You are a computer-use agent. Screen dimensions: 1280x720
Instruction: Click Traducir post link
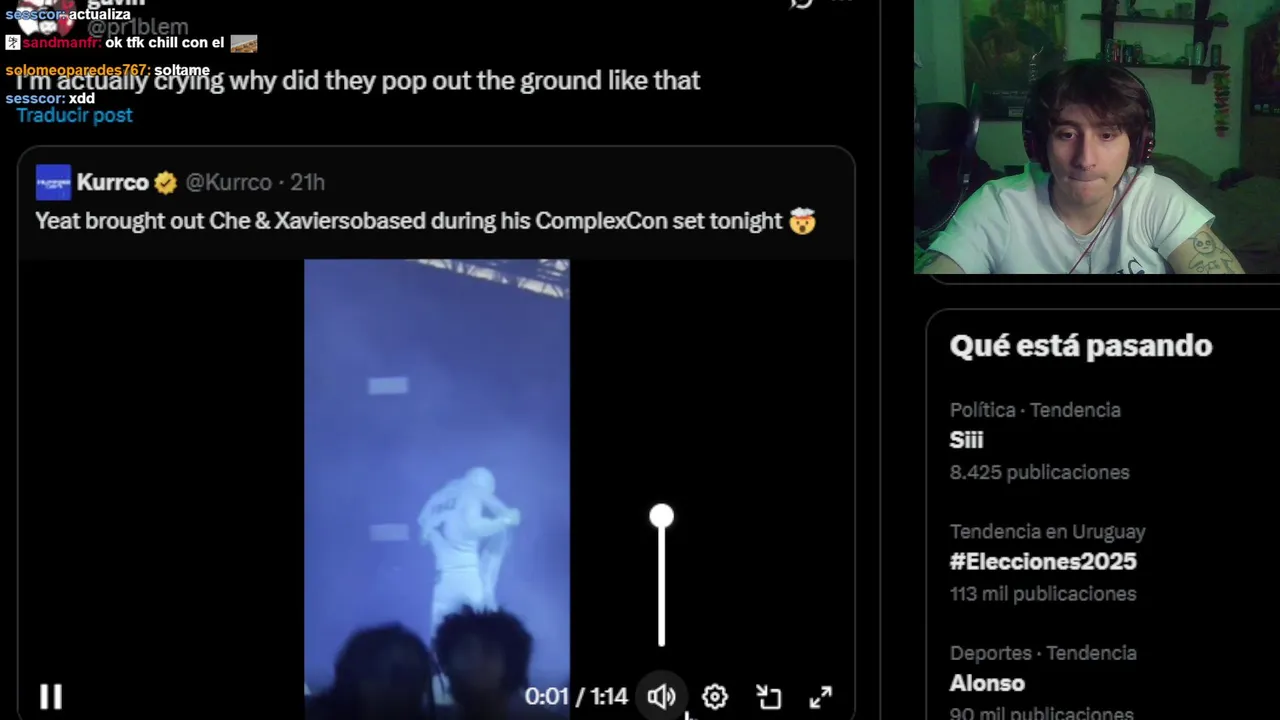[x=74, y=115]
